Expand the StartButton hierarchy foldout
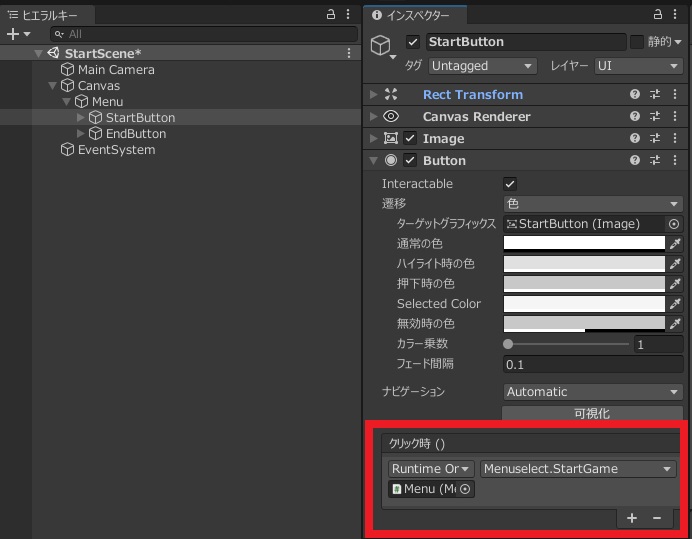Image resolution: width=692 pixels, height=539 pixels. 80,117
